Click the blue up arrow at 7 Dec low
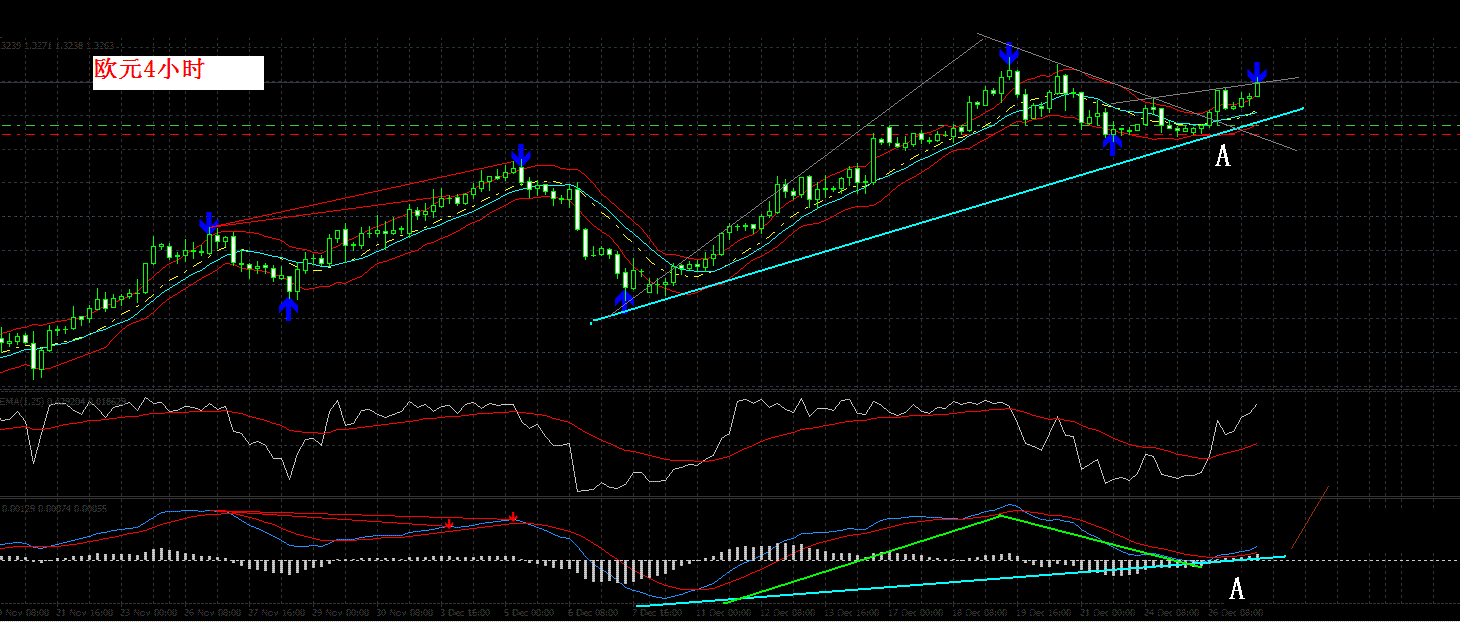The width and height of the screenshot is (1460, 622). pos(624,299)
